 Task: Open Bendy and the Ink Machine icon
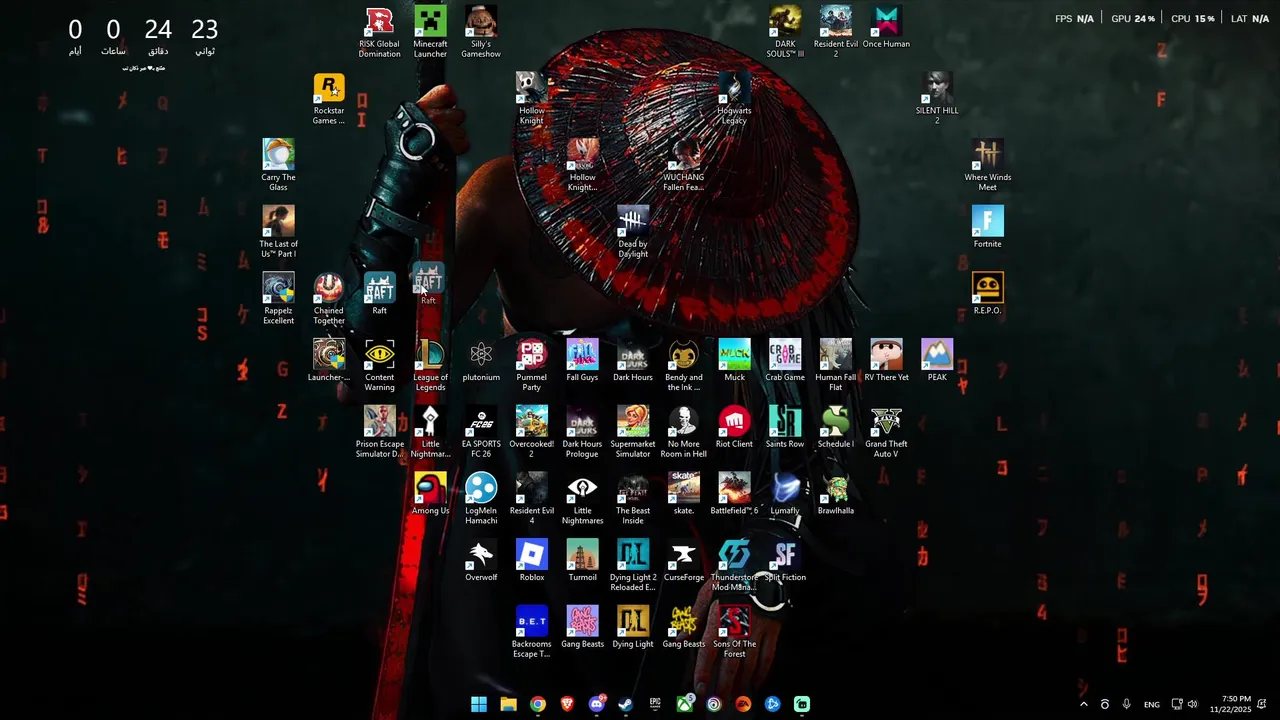tap(684, 366)
